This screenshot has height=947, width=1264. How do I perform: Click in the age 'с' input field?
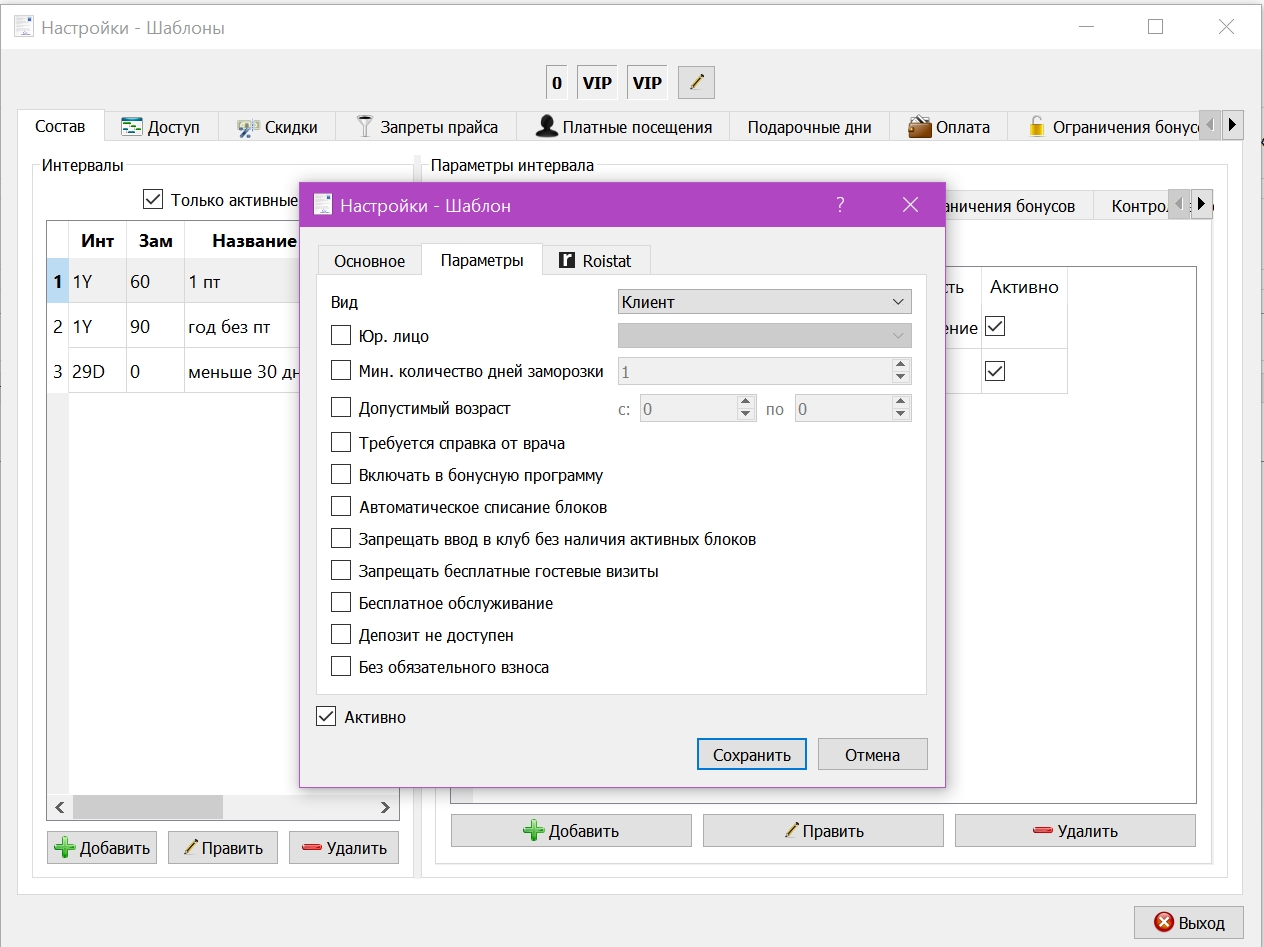point(689,408)
